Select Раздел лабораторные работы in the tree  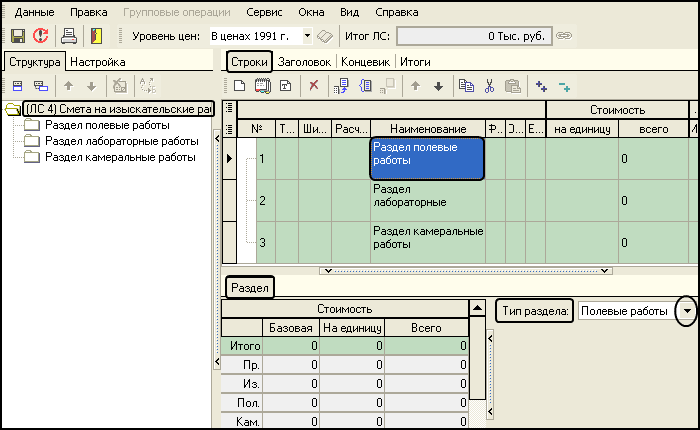tap(121, 141)
